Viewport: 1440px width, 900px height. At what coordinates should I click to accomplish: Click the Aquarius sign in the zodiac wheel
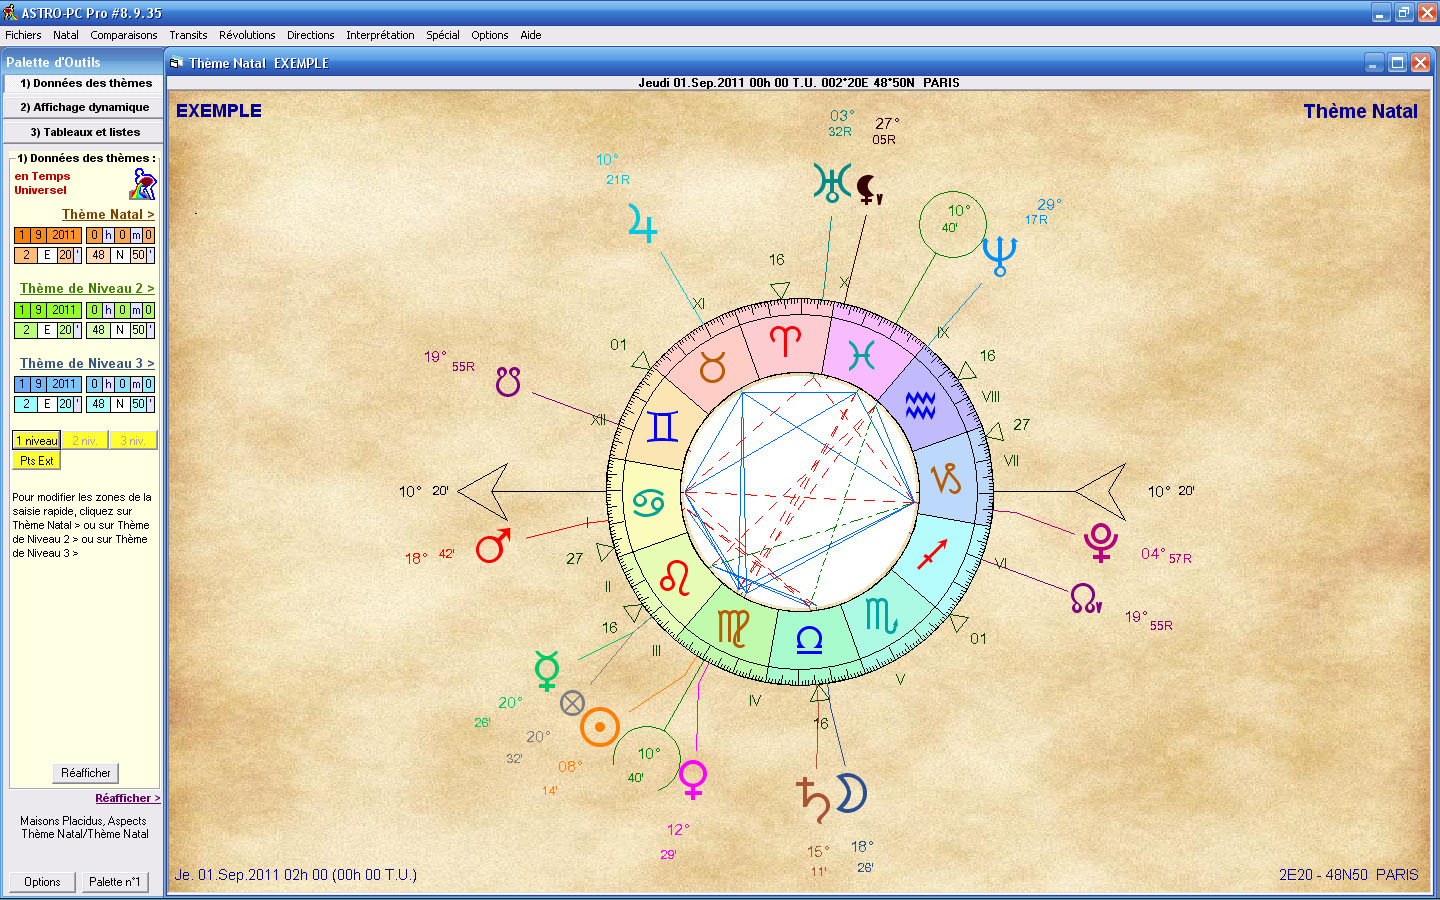point(920,405)
